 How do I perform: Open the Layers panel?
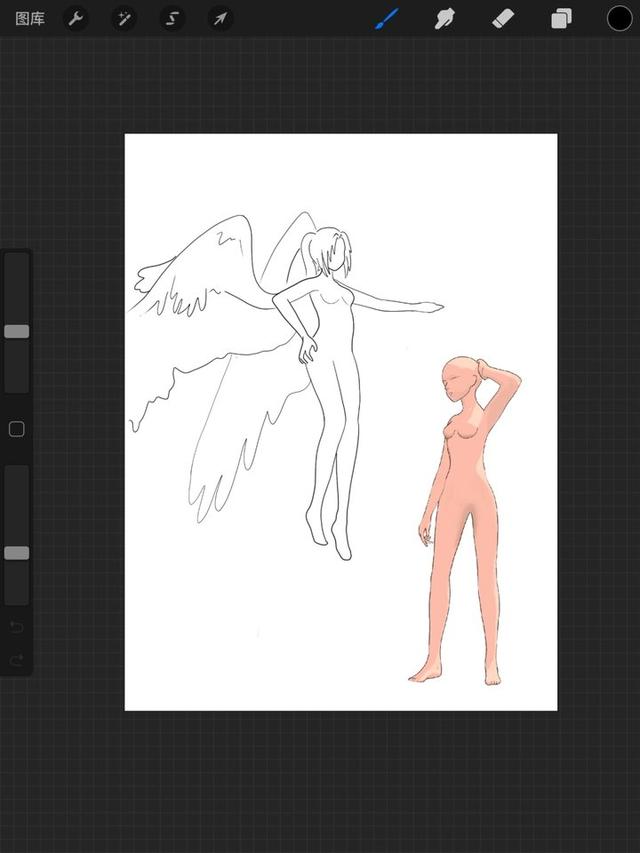point(561,19)
